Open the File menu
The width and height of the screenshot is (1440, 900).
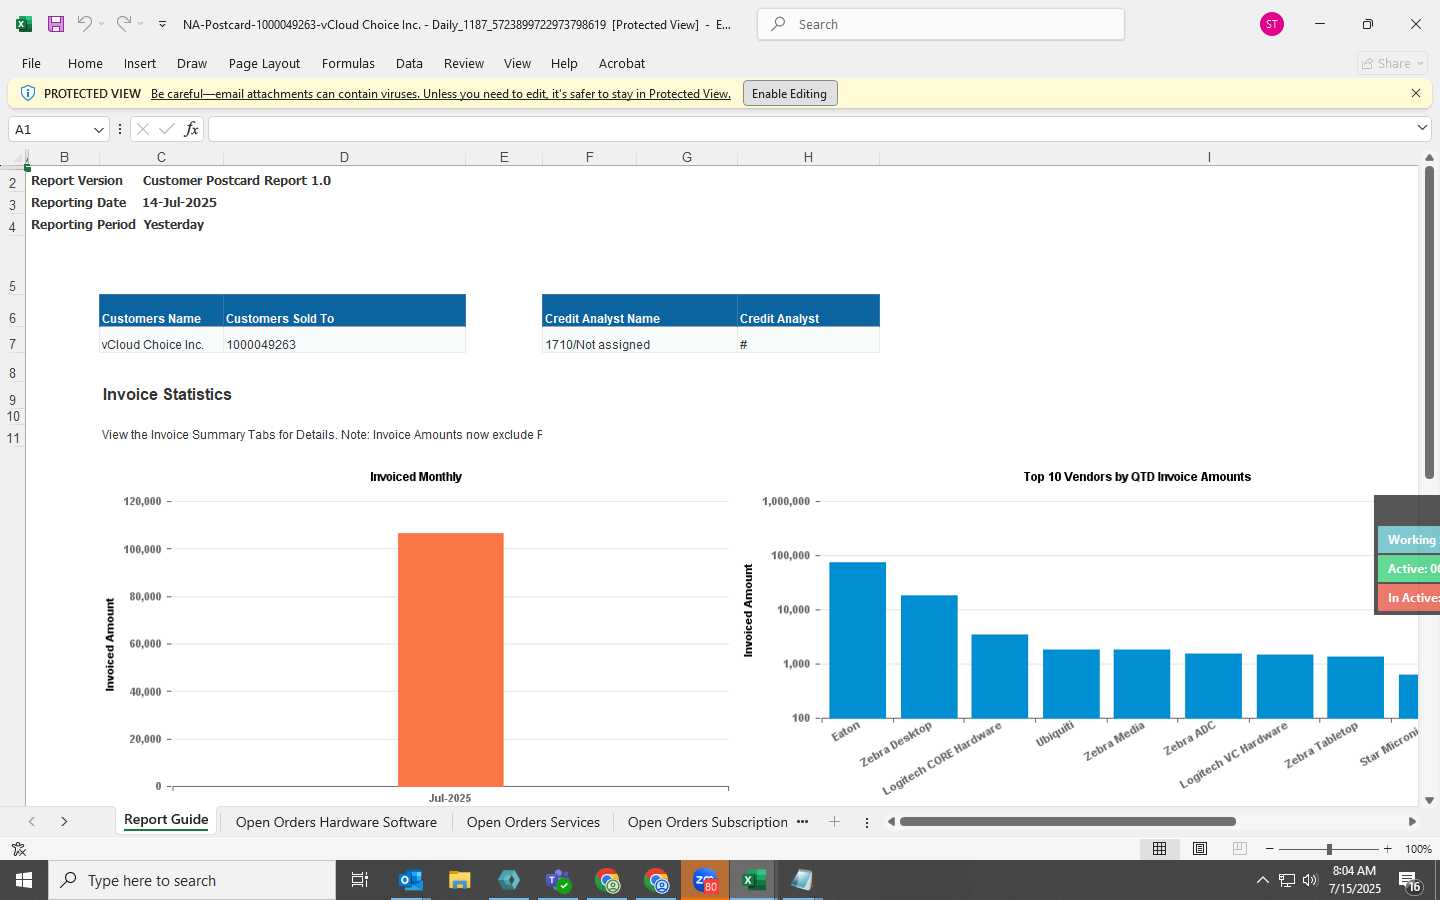pos(31,63)
